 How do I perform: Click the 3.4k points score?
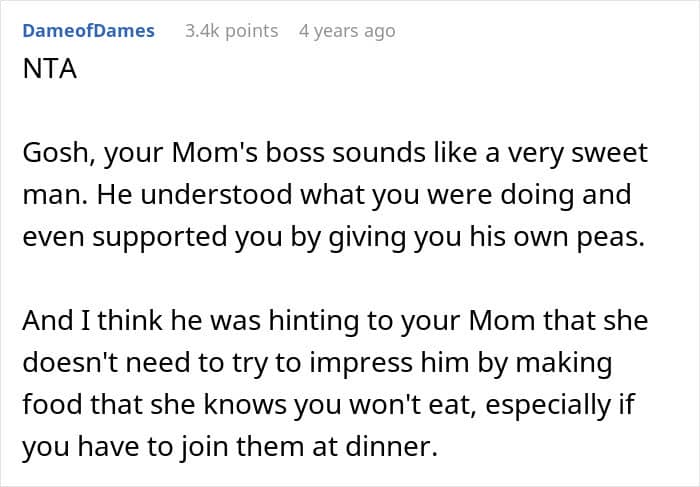click(x=231, y=31)
